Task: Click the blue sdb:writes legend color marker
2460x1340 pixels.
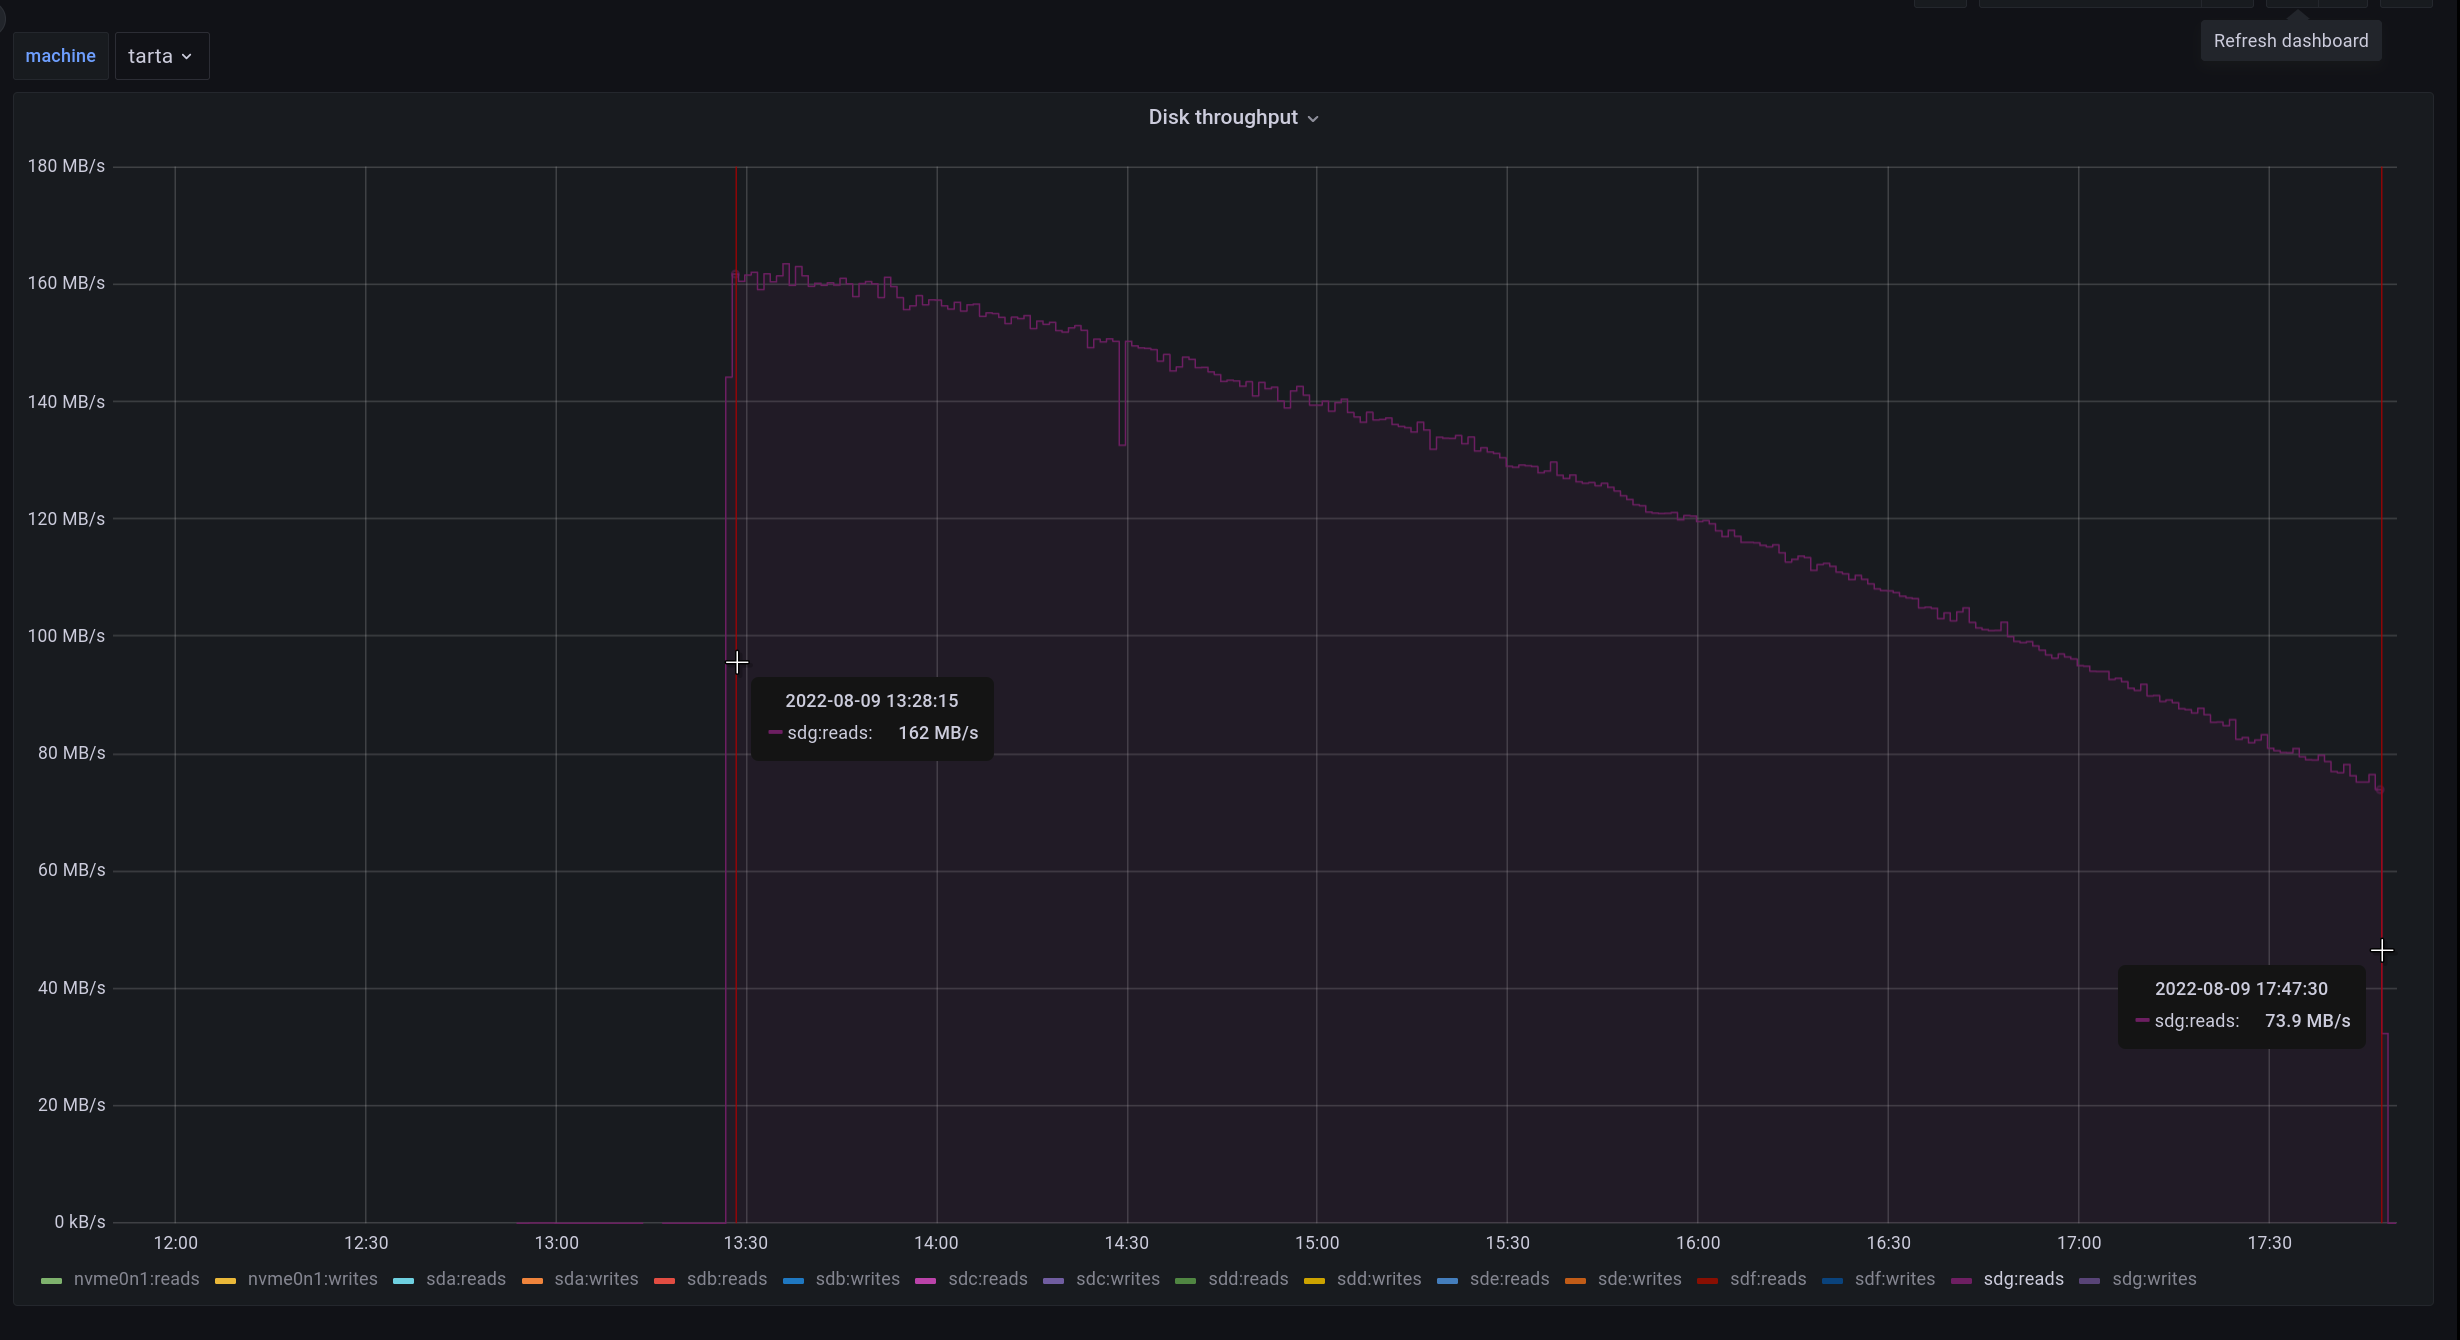Action: (793, 1280)
